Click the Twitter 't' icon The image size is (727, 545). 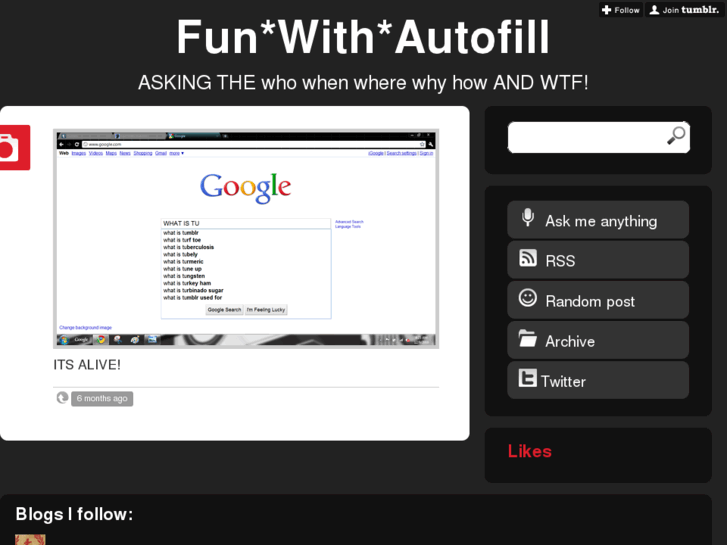pyautogui.click(x=528, y=378)
